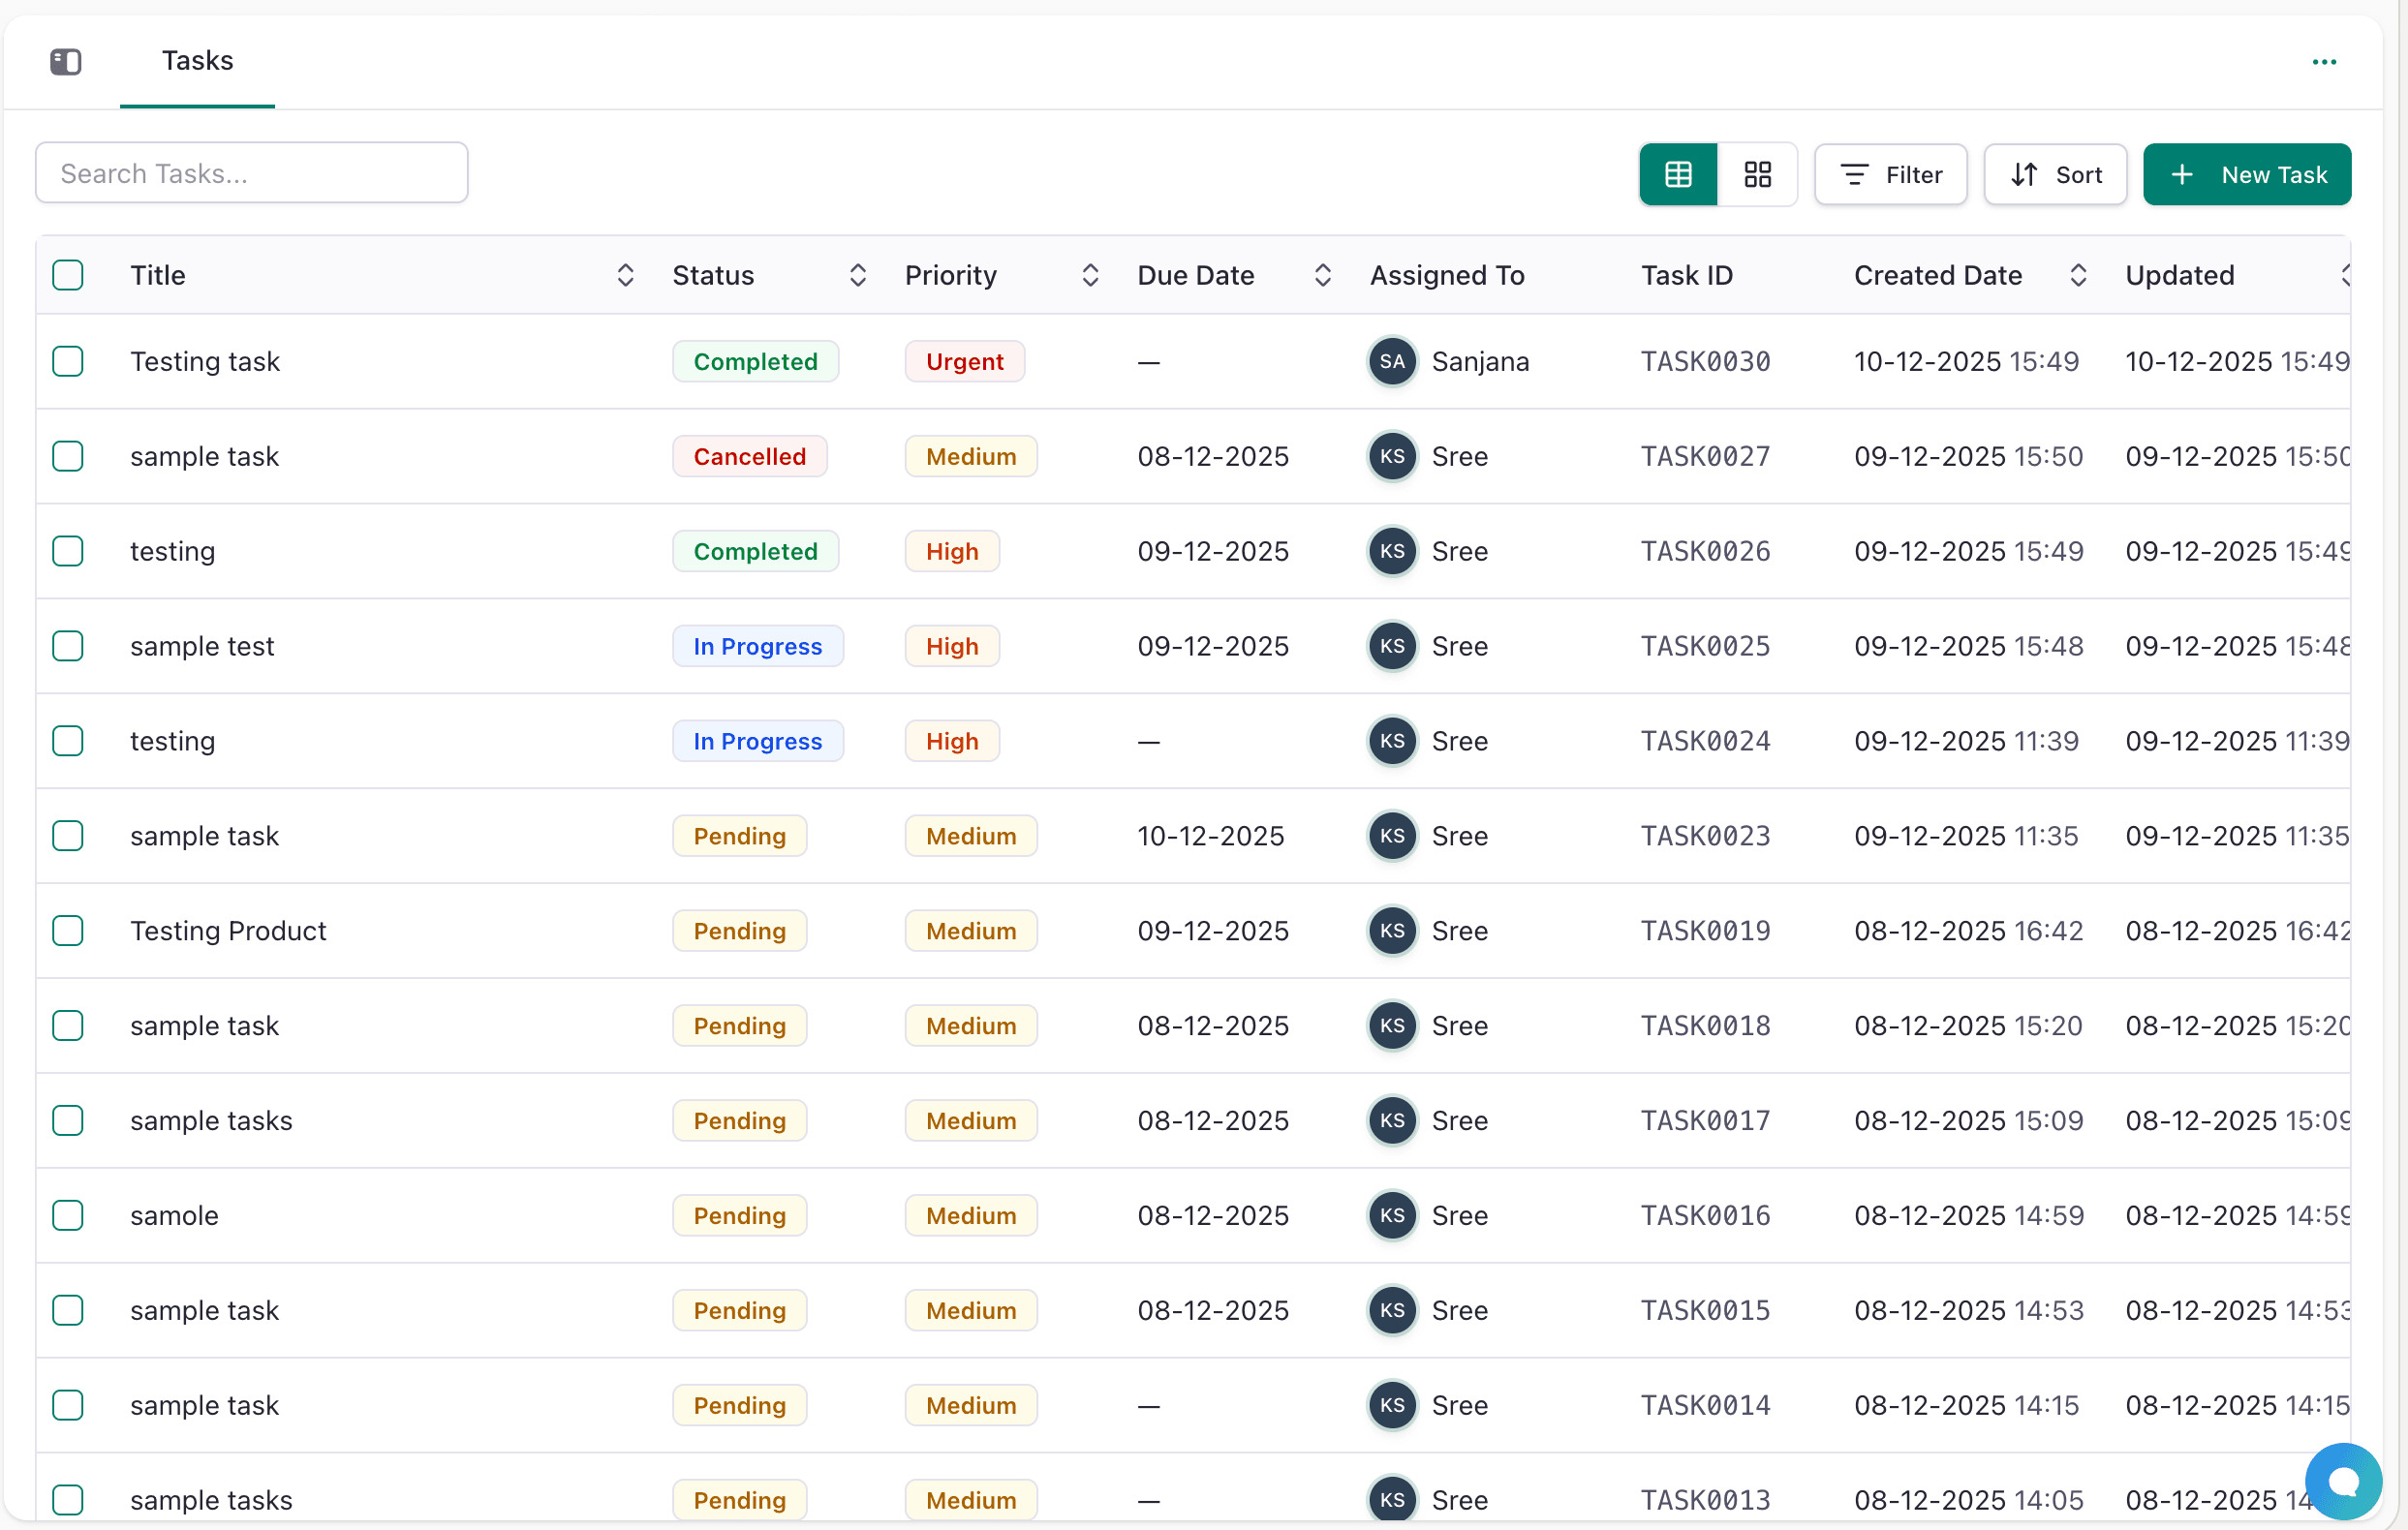Click High priority badge on TASK0026
Screen dimensions: 2408x1530
[952, 551]
